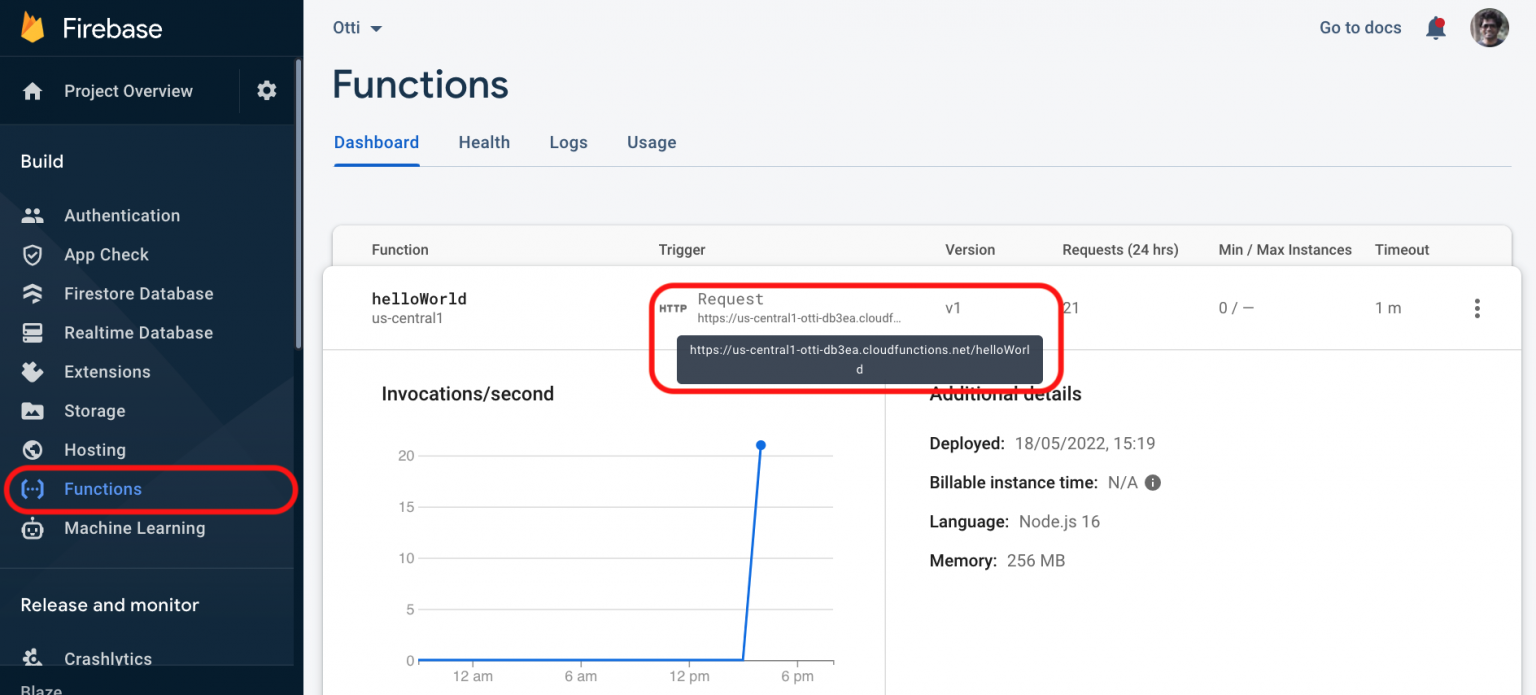Image resolution: width=1536 pixels, height=695 pixels.
Task: Click the App Check shield icon
Action: 33,254
